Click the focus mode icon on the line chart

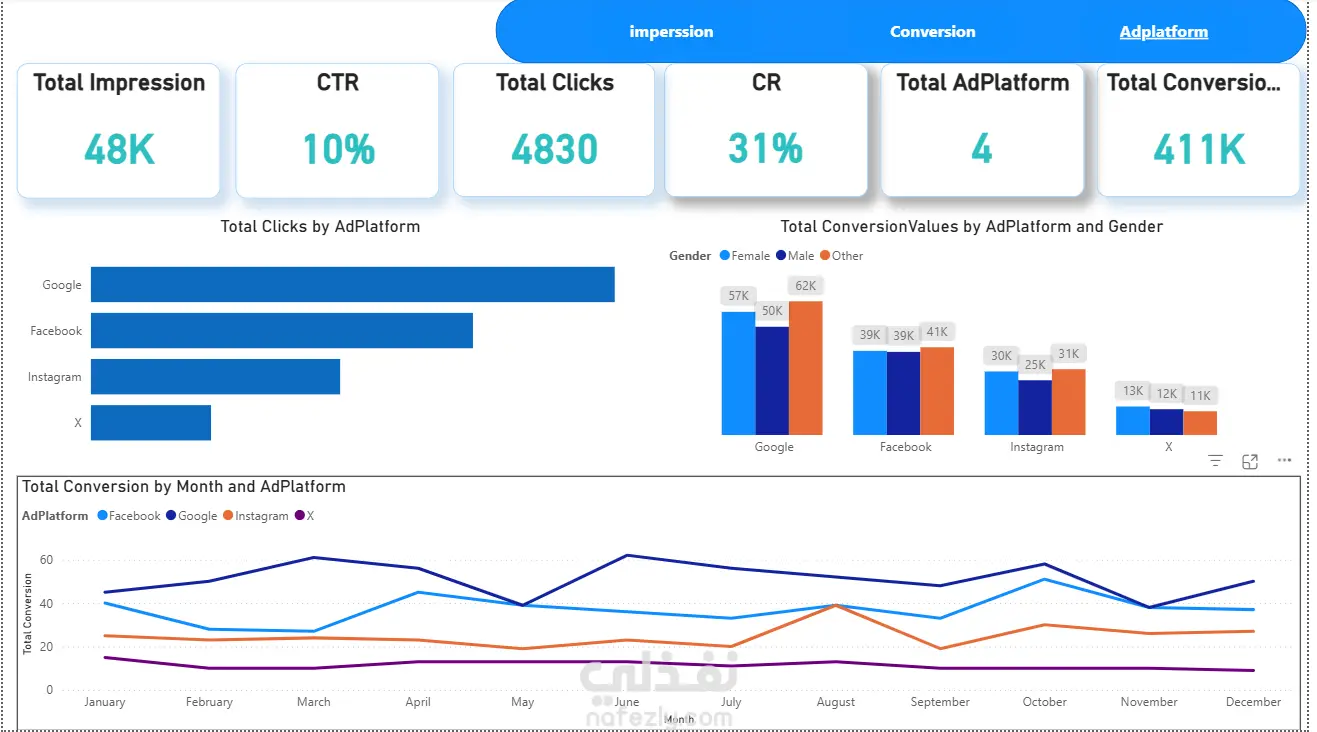[x=1250, y=461]
